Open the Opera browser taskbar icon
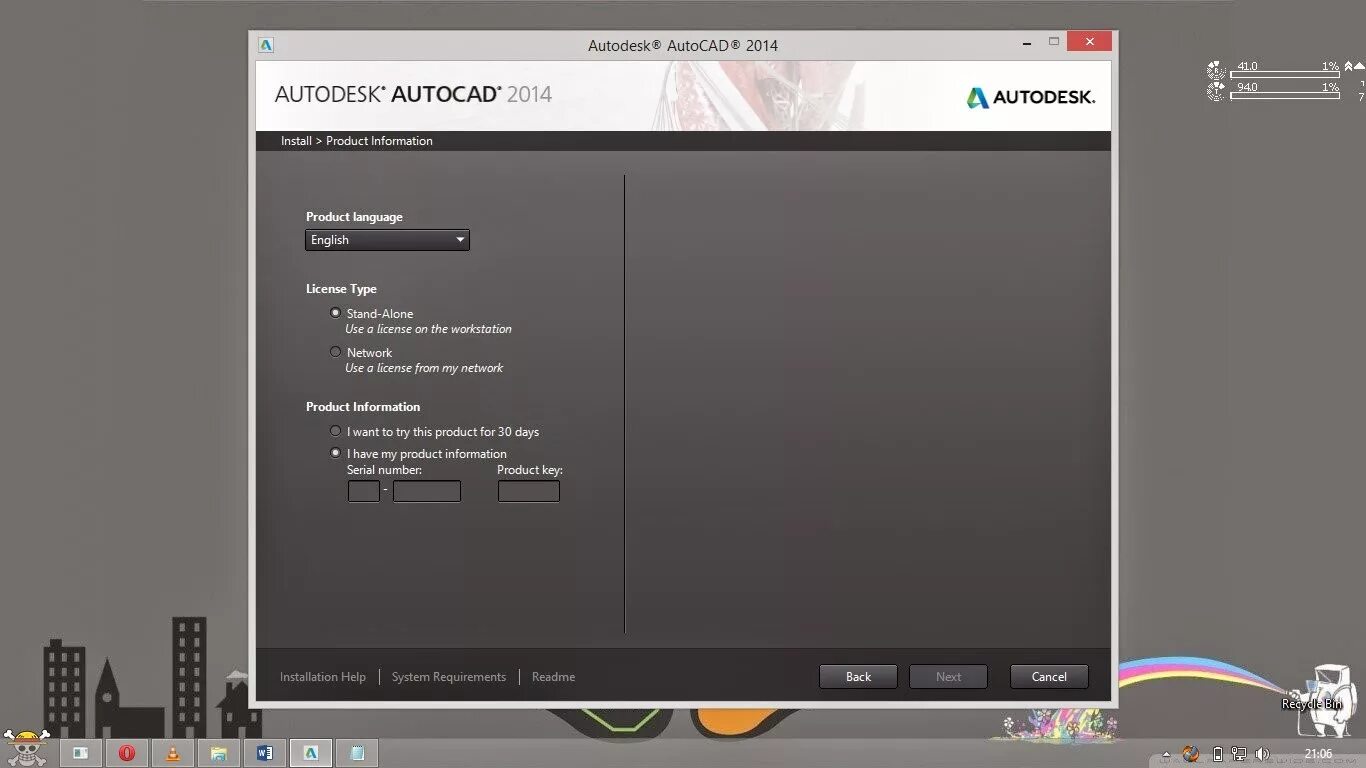 point(127,753)
